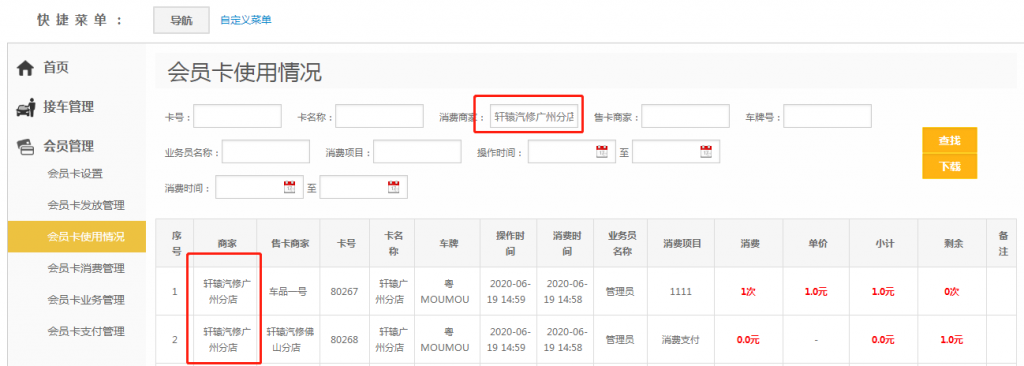The width and height of the screenshot is (1024, 366).
Task: Click the 查找 search button
Action: click(x=950, y=141)
